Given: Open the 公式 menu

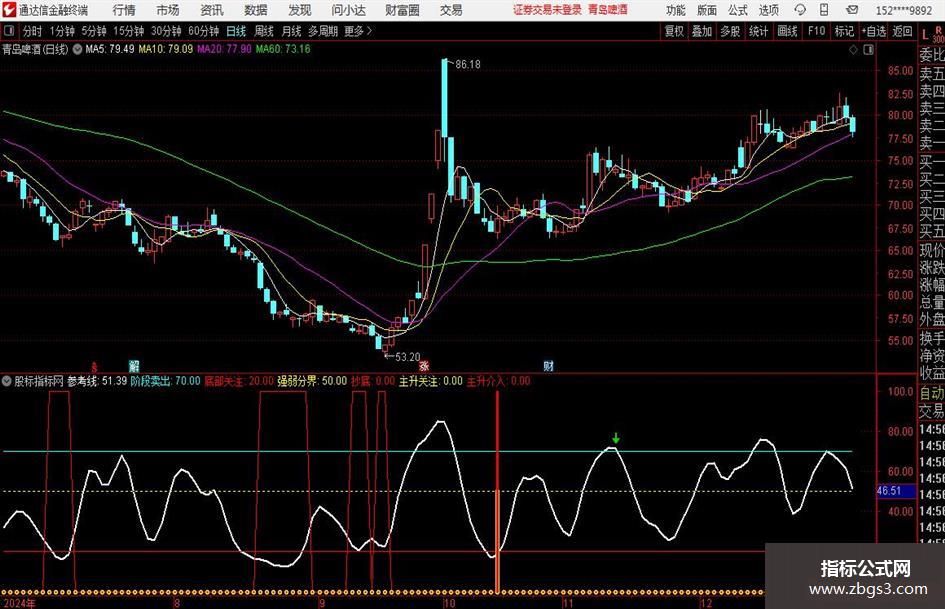Looking at the screenshot, I should coord(738,10).
